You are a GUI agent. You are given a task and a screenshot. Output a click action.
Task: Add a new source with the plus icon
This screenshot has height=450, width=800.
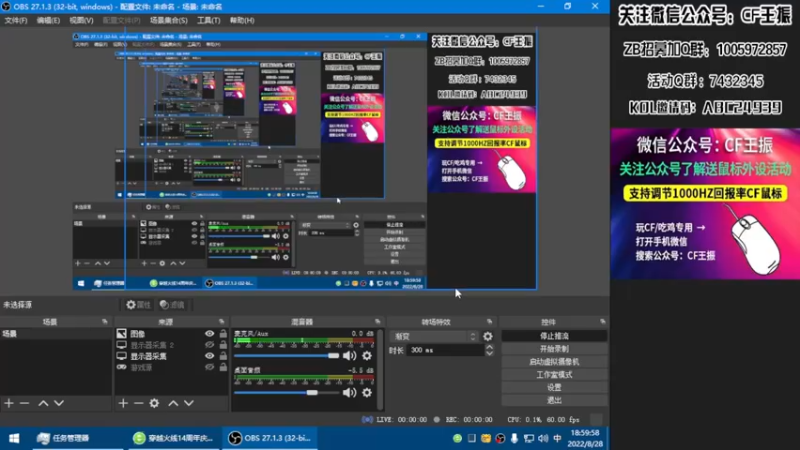pyautogui.click(x=123, y=403)
